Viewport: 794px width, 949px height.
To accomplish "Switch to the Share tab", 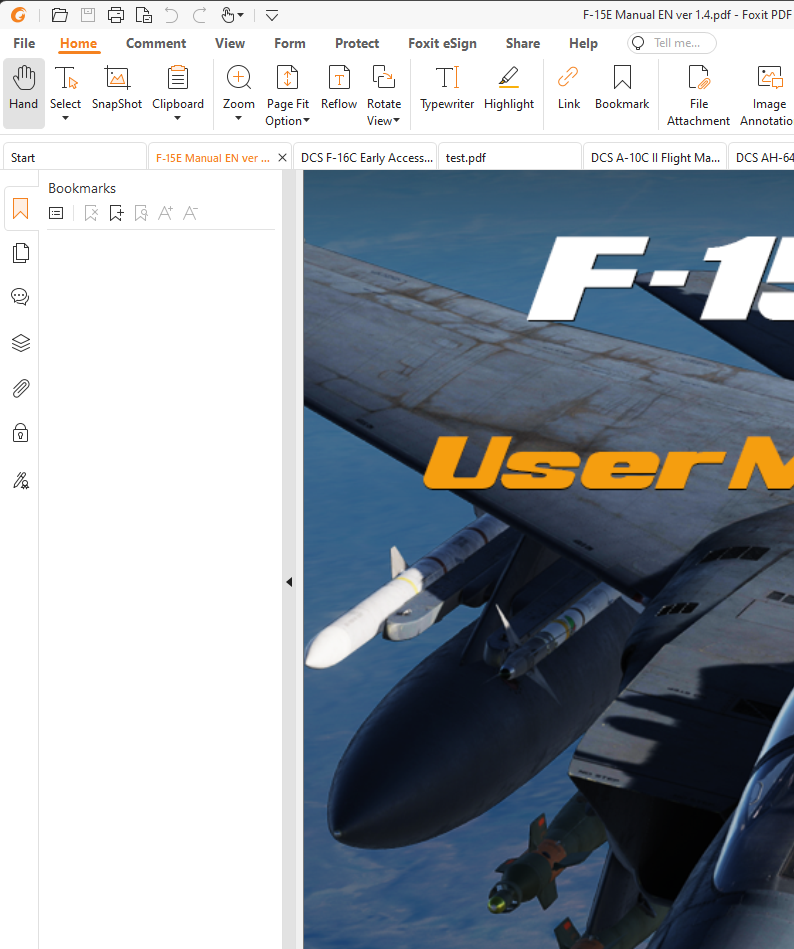I will click(523, 44).
